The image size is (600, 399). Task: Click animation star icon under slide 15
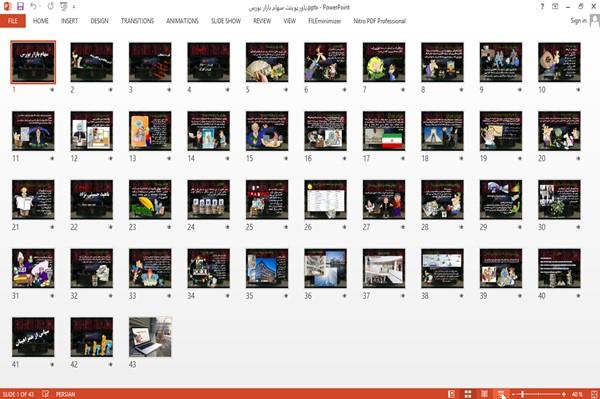coord(286,158)
